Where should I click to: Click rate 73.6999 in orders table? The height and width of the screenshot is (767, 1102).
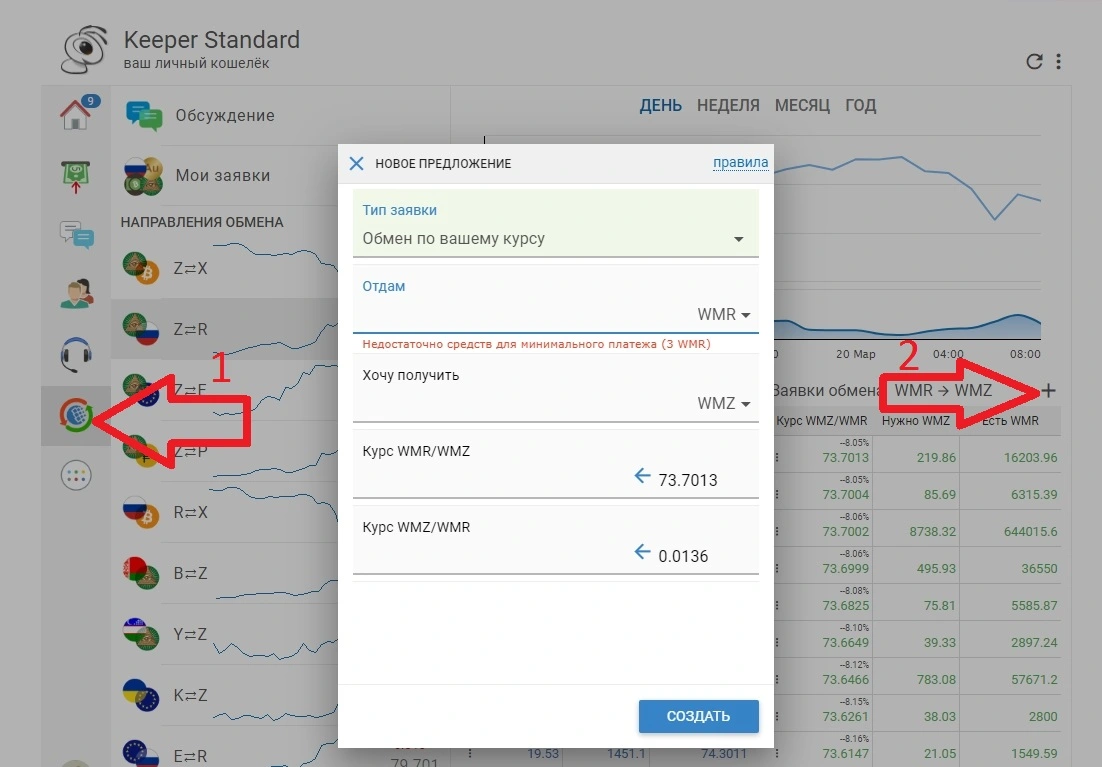845,569
